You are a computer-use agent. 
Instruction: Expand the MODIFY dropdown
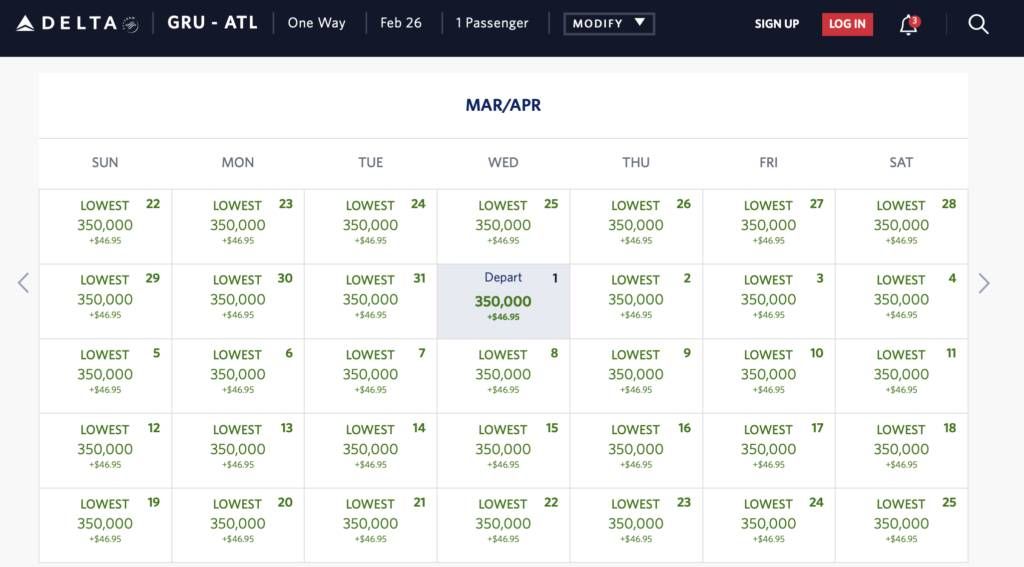(x=609, y=24)
